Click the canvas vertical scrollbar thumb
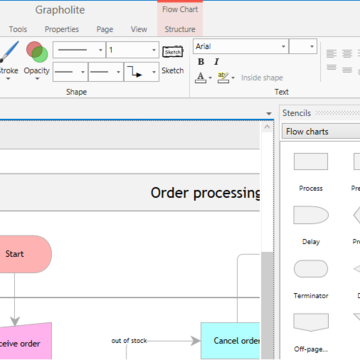This screenshot has width=360, height=360. coord(267,305)
